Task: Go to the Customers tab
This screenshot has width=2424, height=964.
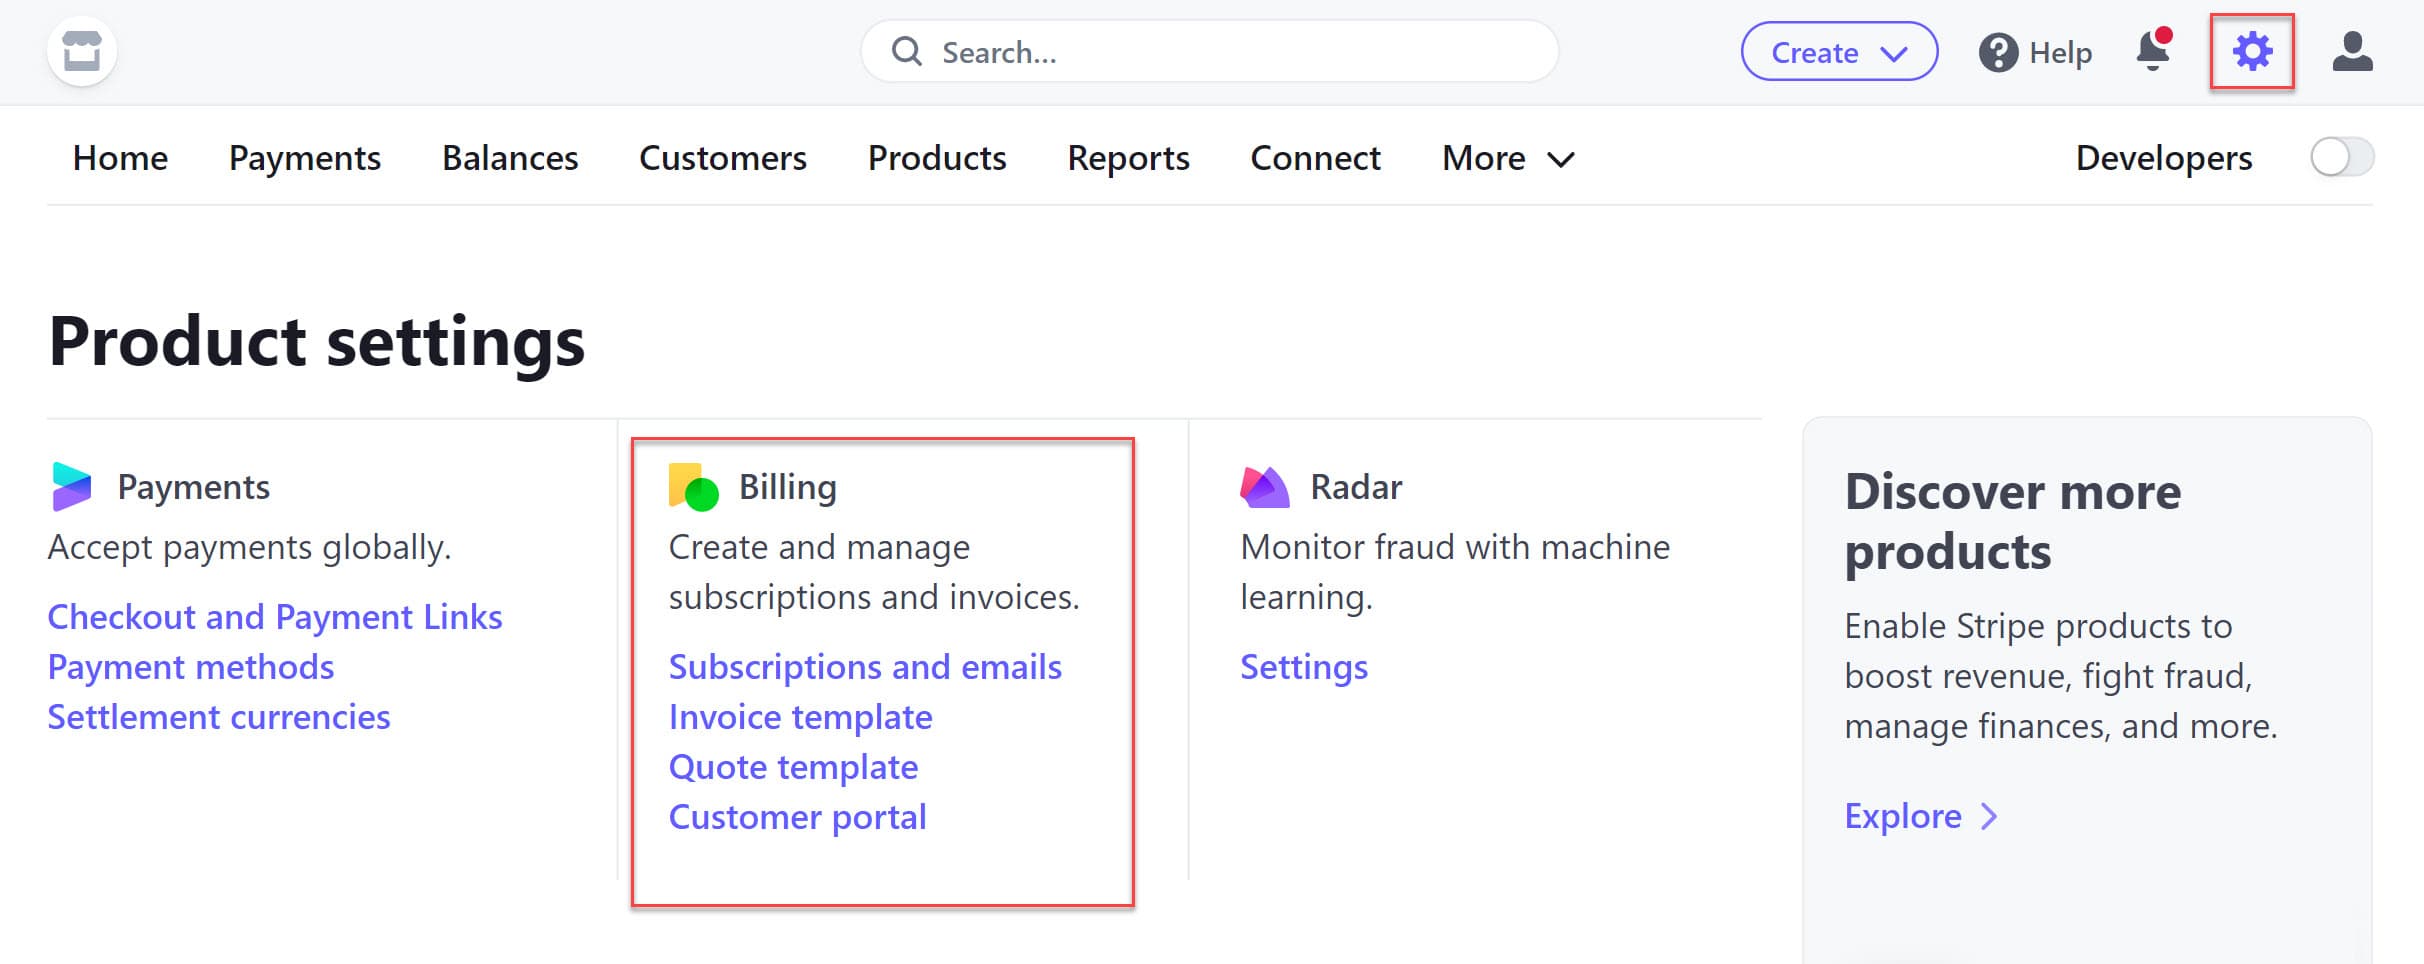Action: pos(722,158)
